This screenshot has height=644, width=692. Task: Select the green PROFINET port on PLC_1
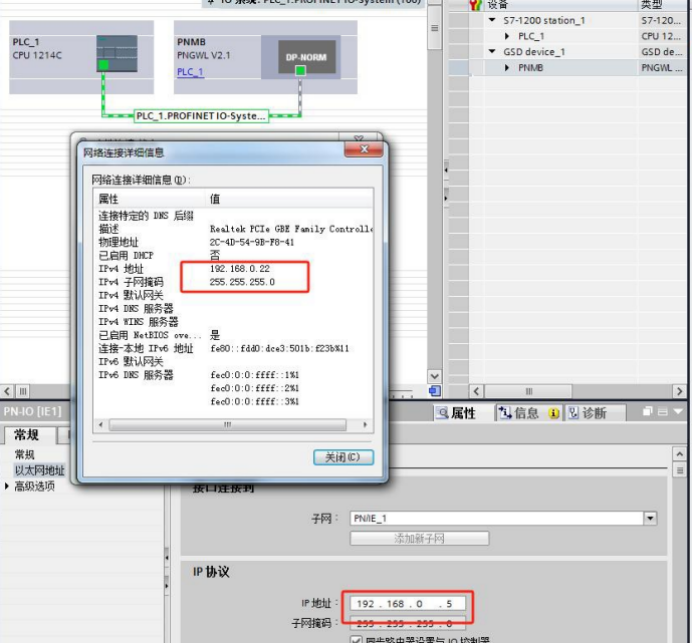103,65
